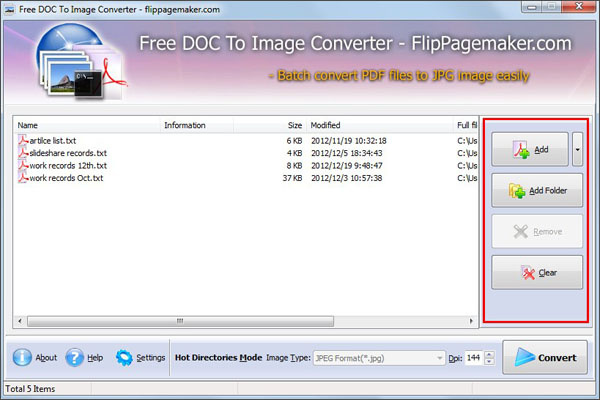This screenshot has height=400, width=600.
Task: Open the About info icon
Action: [22, 358]
